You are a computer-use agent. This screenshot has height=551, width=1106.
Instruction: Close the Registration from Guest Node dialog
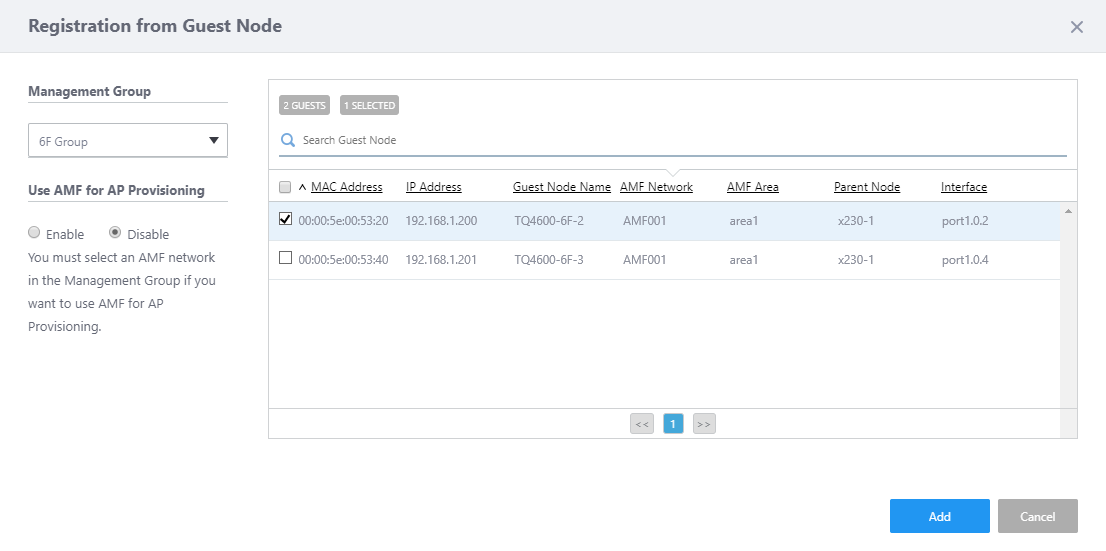tap(1076, 27)
